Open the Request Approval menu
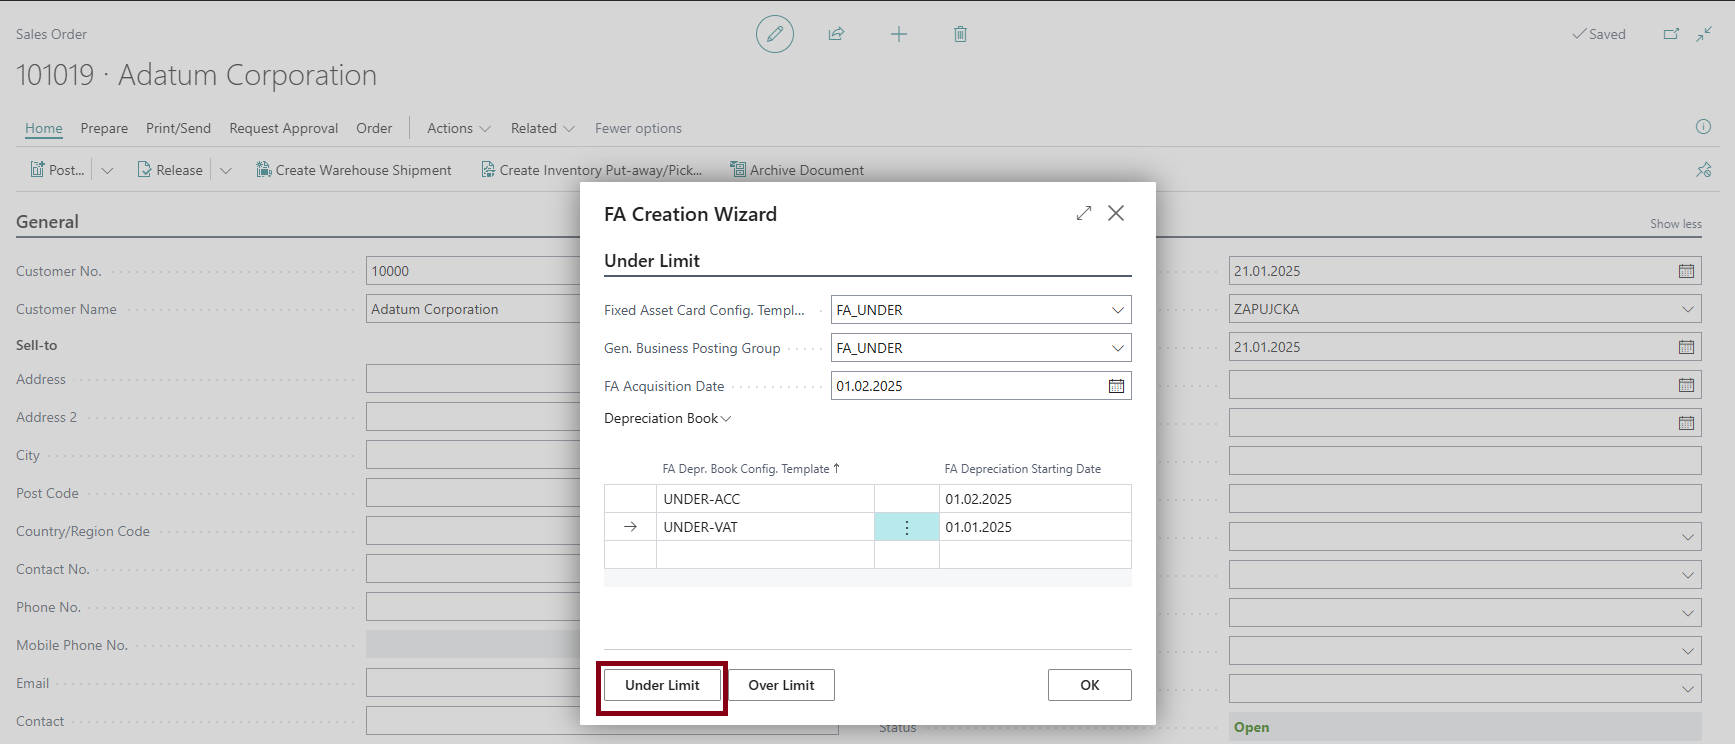 [x=284, y=128]
